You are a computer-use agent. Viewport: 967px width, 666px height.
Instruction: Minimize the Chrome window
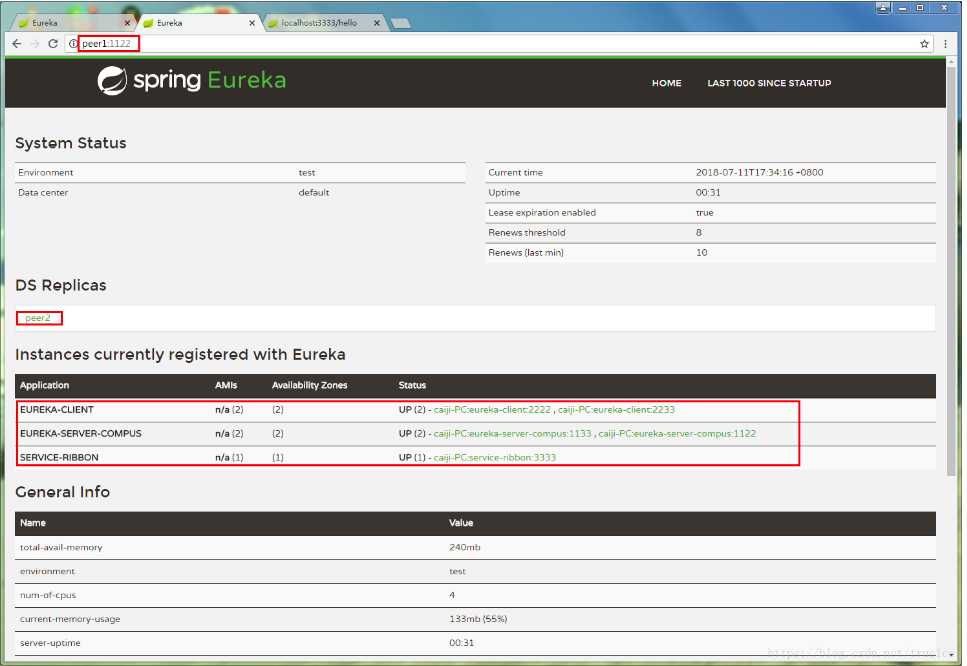click(902, 8)
